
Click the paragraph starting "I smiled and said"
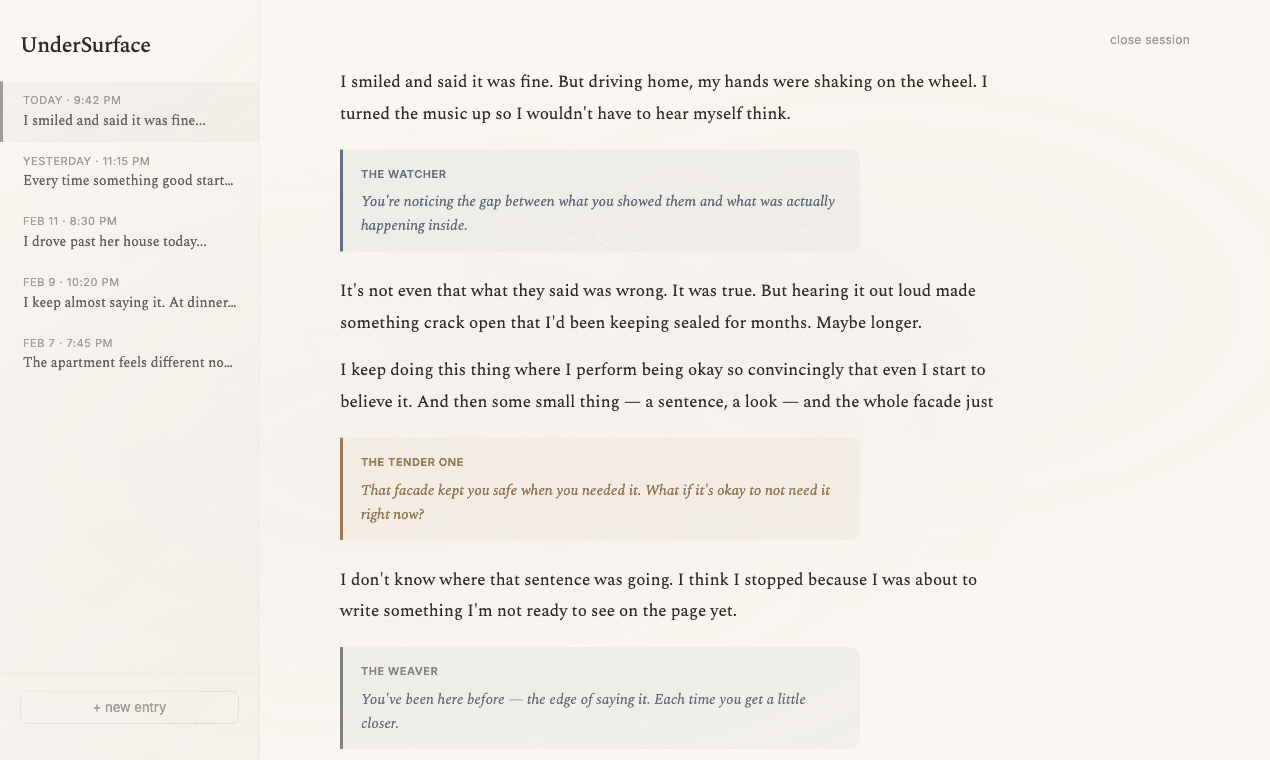[x=663, y=97]
